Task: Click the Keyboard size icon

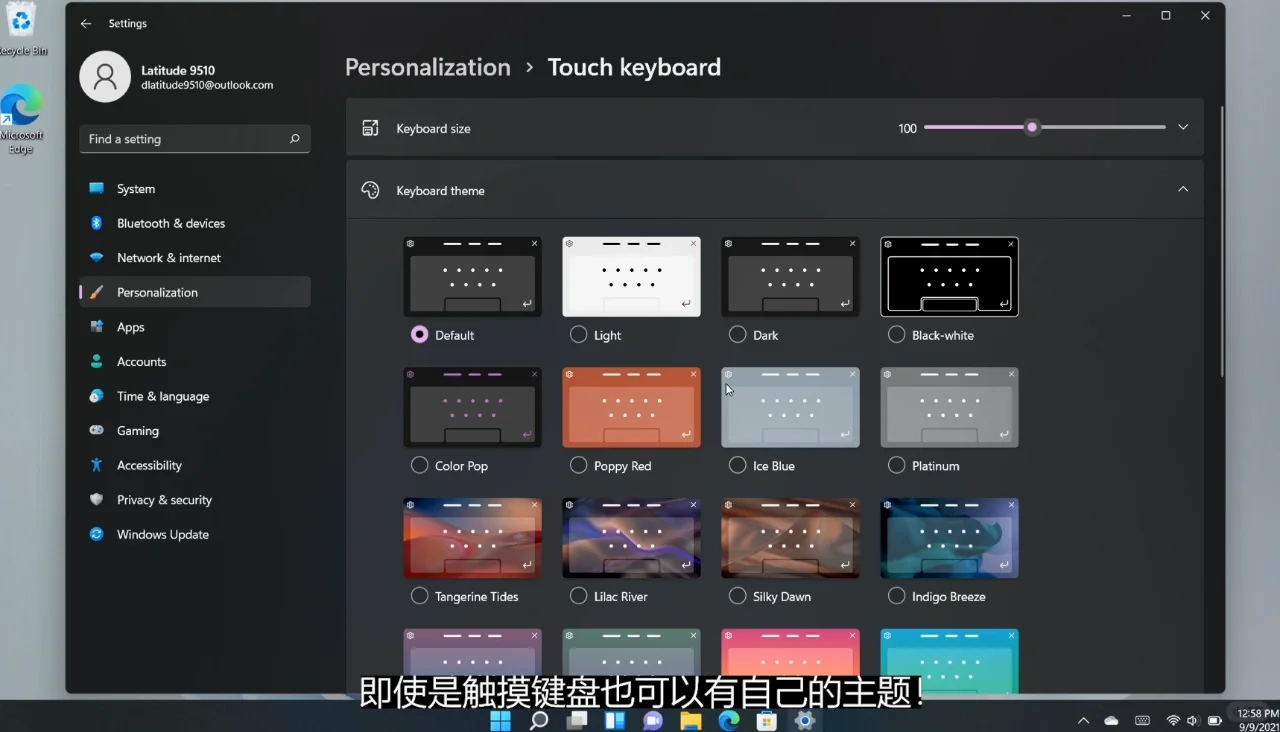Action: coord(370,128)
